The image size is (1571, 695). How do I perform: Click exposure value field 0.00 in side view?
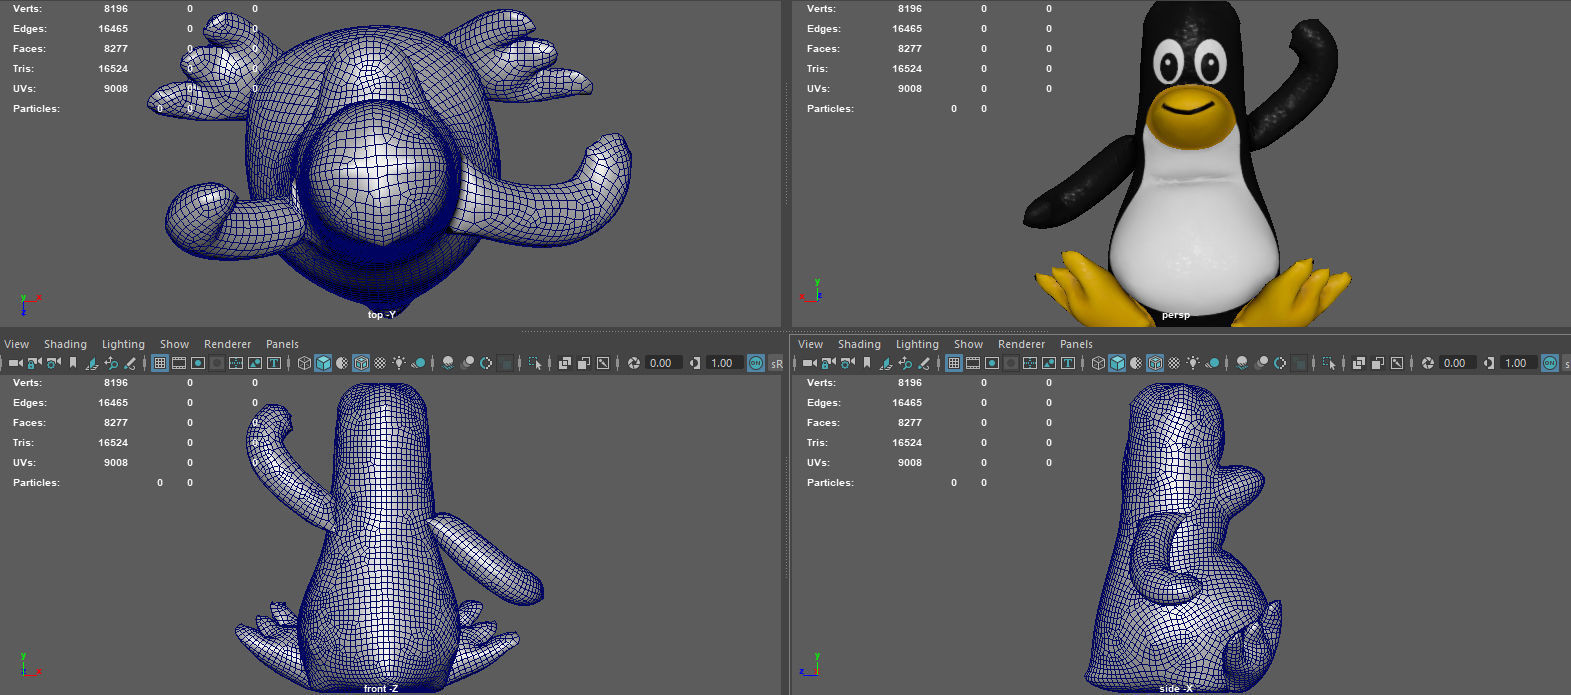click(x=1457, y=363)
